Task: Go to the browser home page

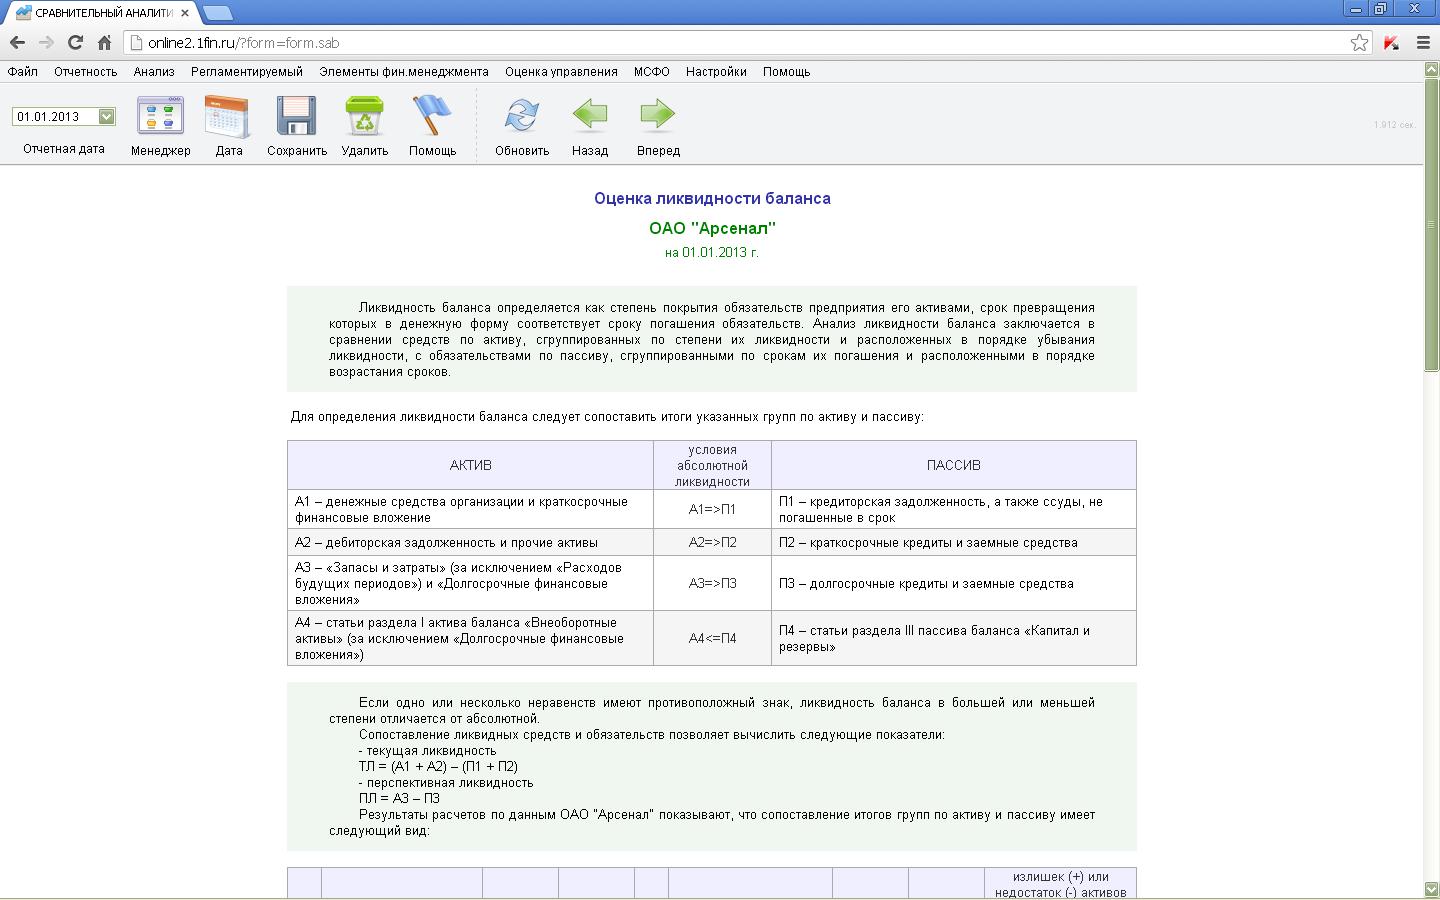Action: click(104, 43)
